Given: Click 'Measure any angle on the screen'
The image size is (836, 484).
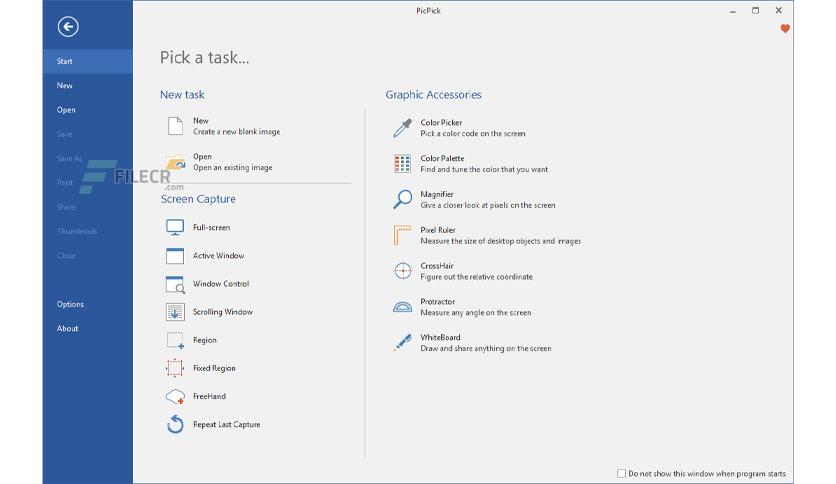Looking at the screenshot, I should pyautogui.click(x=476, y=312).
